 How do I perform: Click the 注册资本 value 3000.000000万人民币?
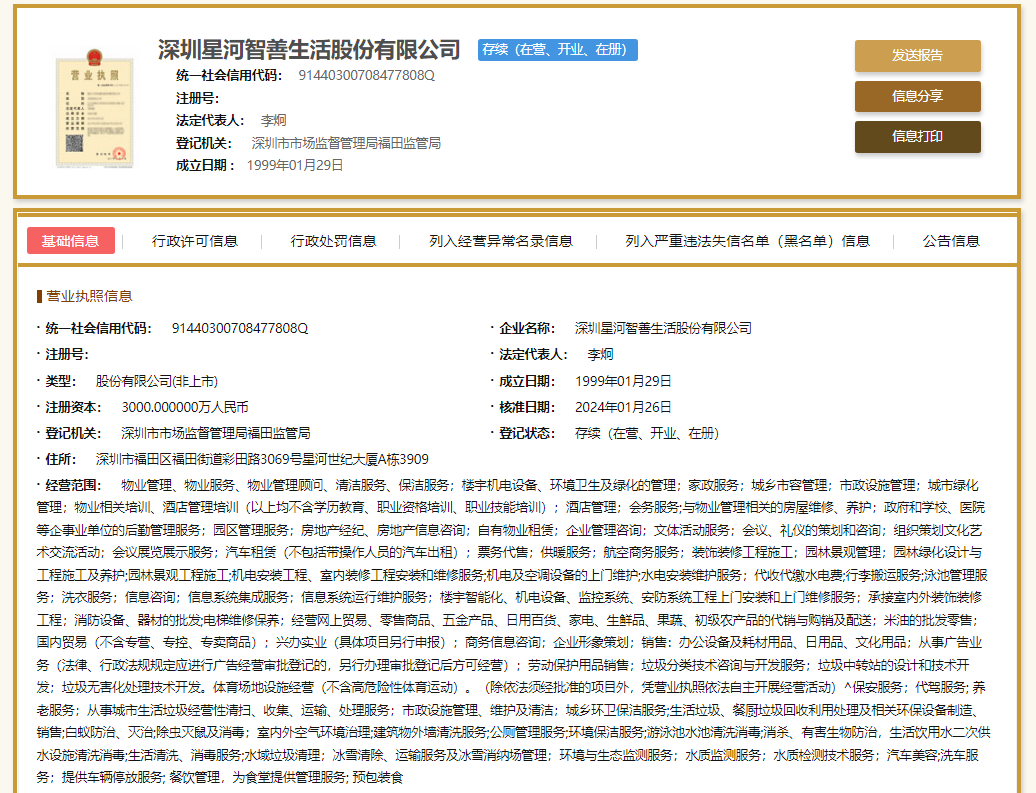[x=184, y=407]
